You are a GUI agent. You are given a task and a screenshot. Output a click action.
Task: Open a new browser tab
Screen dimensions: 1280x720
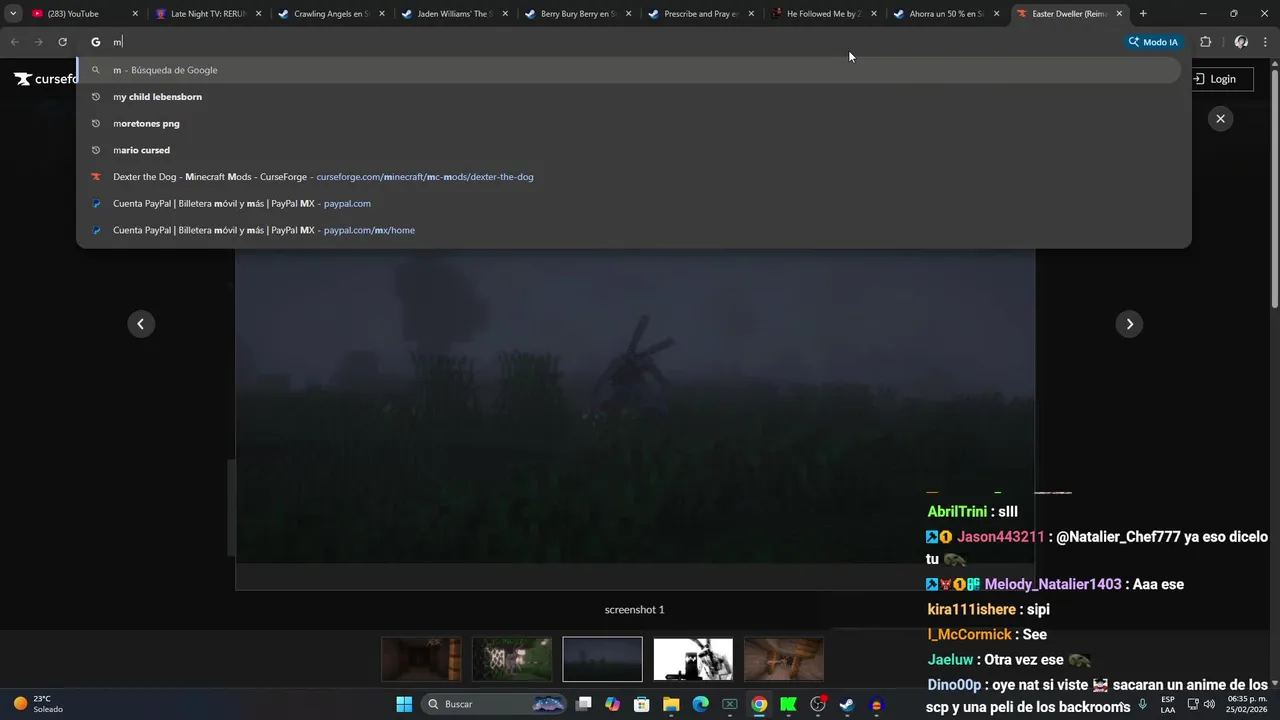1143,14
